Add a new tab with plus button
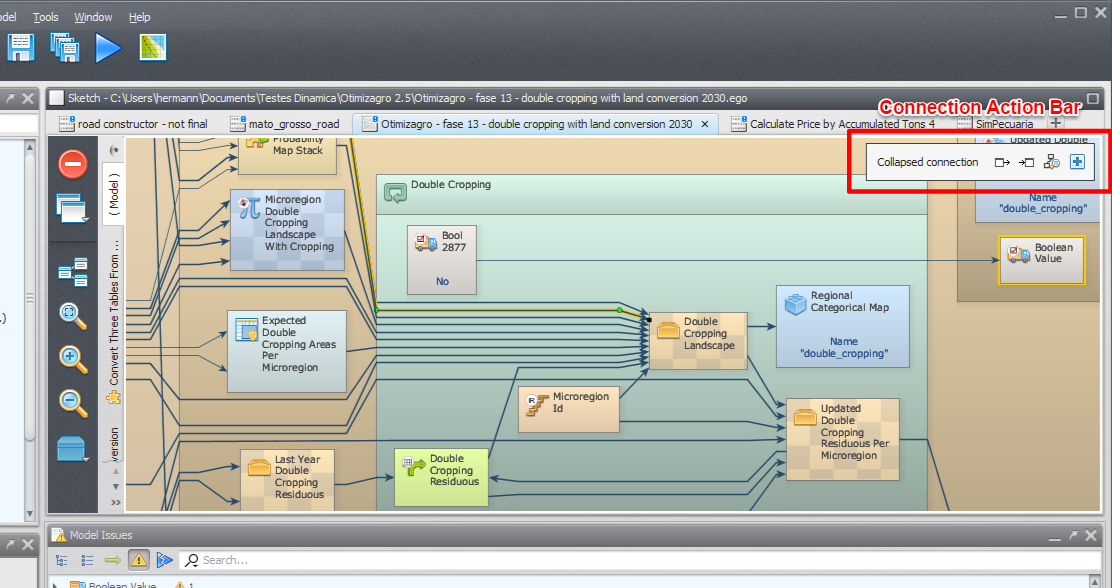Image resolution: width=1112 pixels, height=588 pixels. [x=1056, y=123]
